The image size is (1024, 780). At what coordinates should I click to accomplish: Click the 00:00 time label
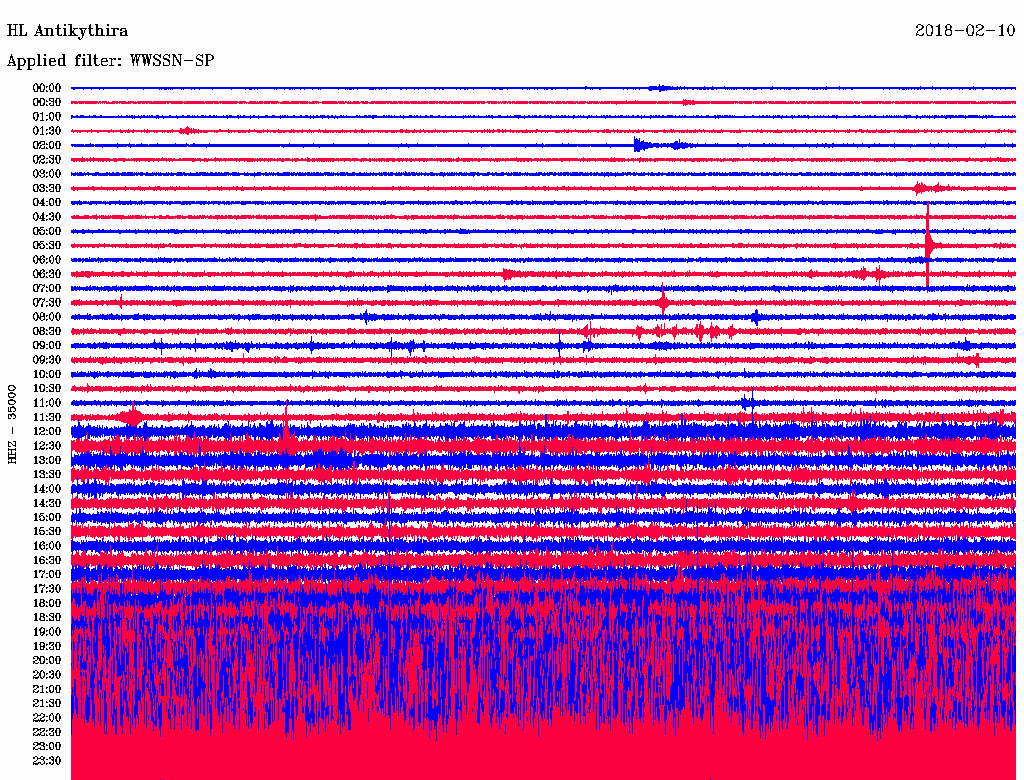[47, 88]
